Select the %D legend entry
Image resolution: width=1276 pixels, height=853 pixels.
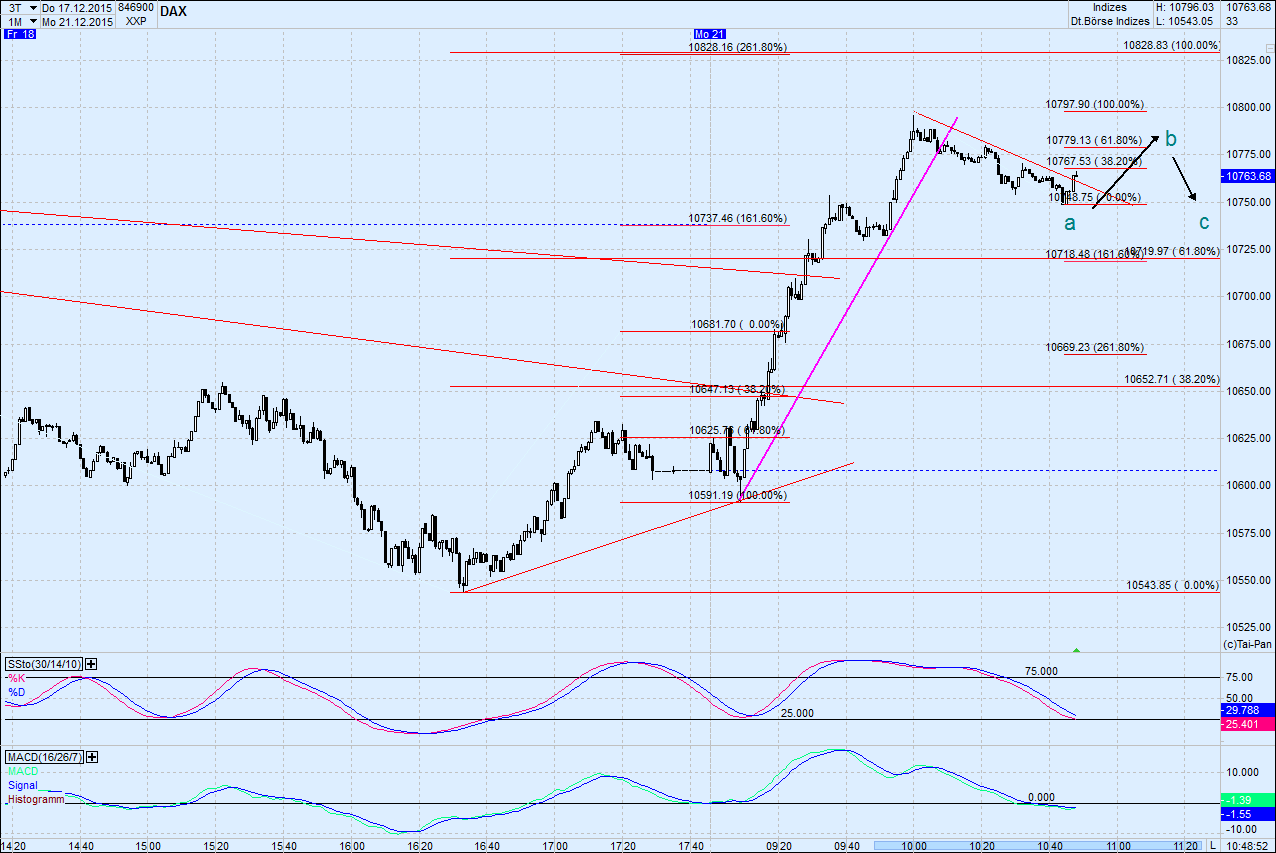point(16,691)
